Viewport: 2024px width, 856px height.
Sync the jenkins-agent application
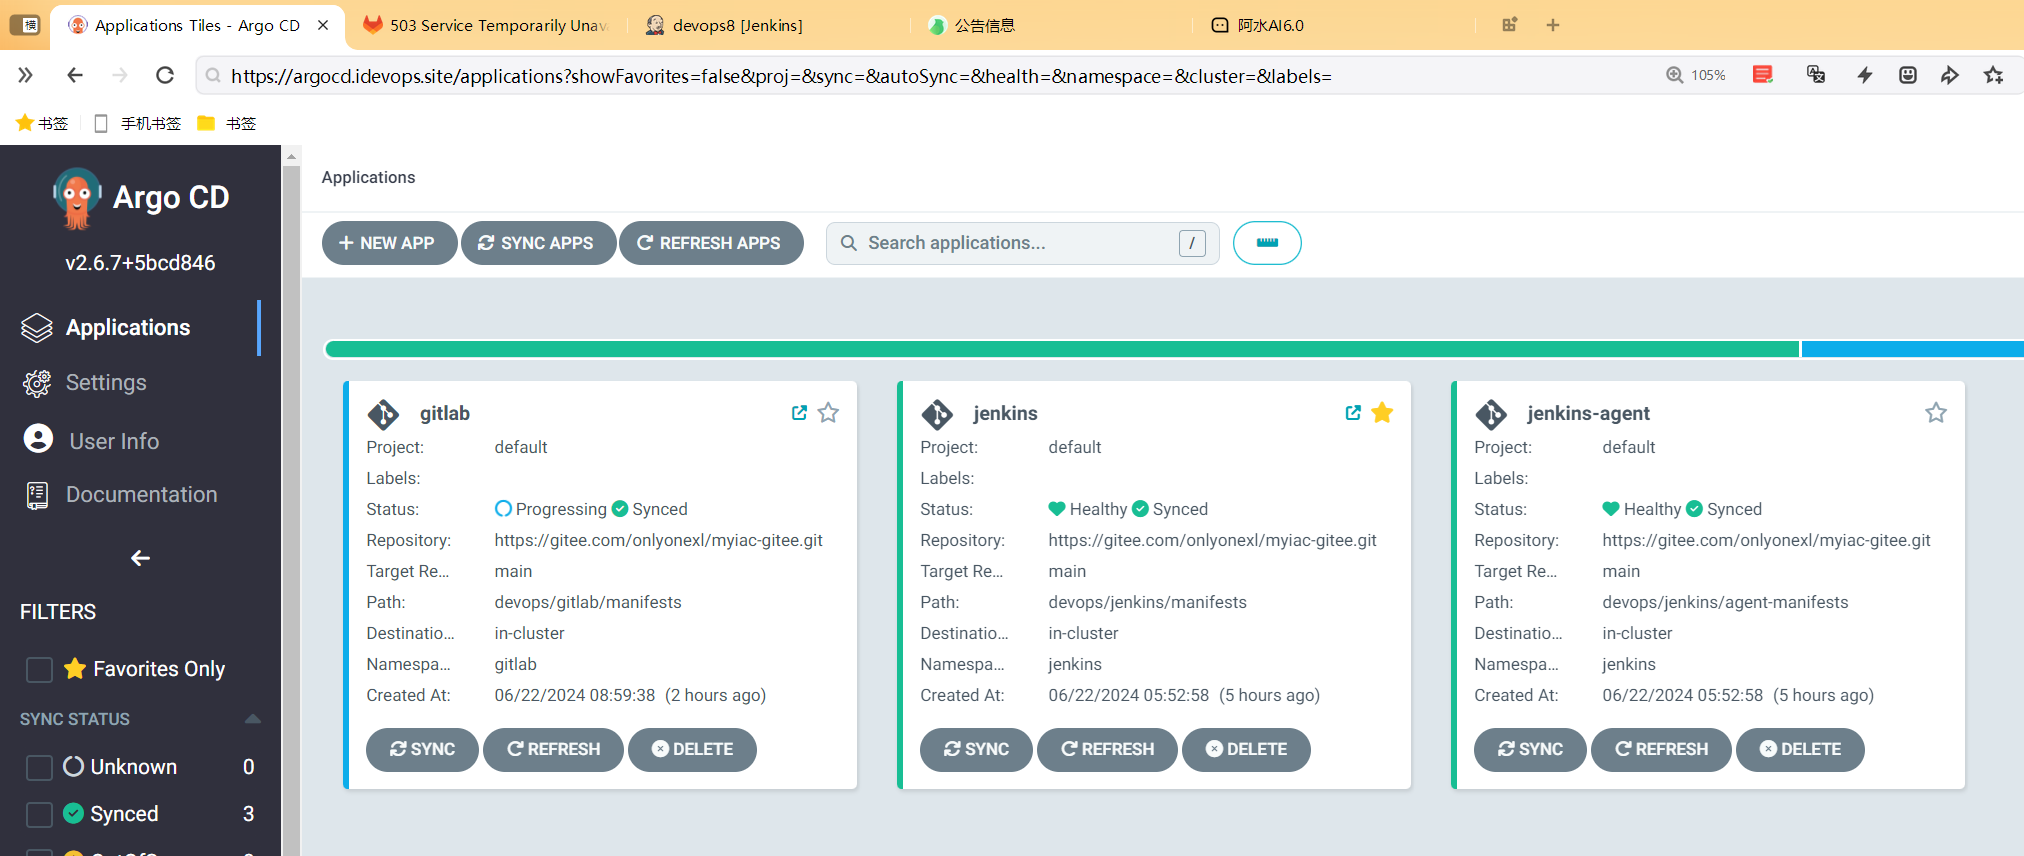(x=1530, y=750)
